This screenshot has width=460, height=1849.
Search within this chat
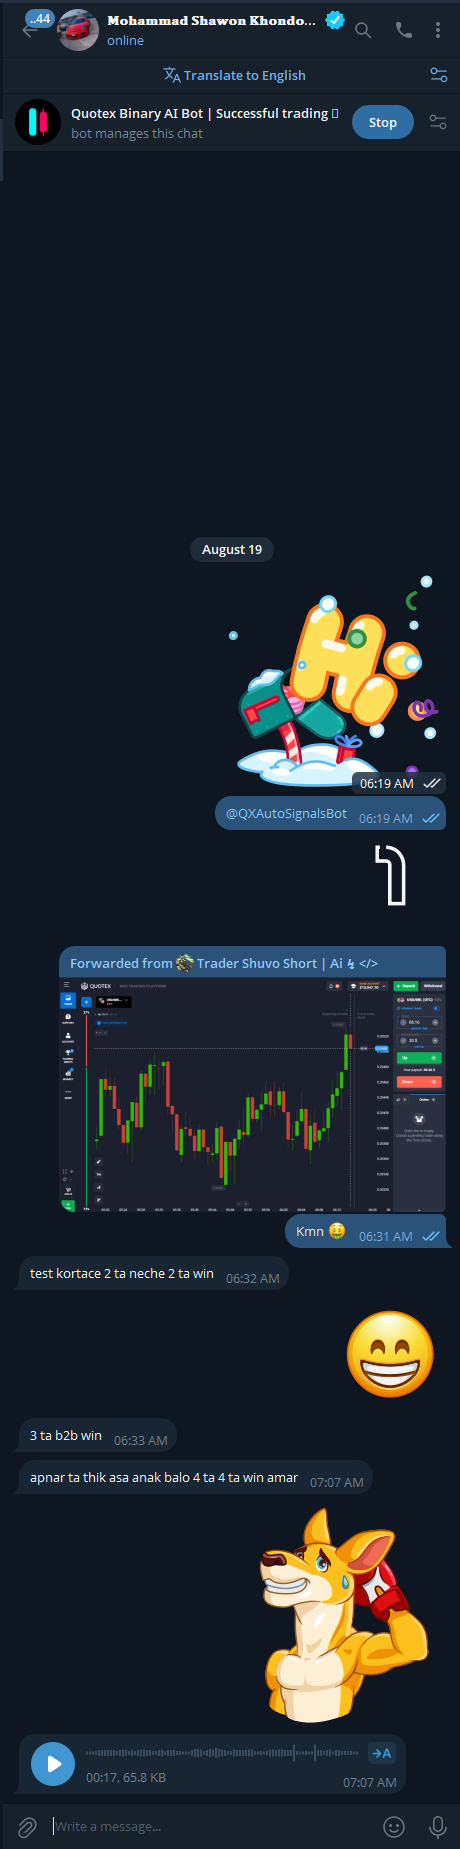[x=363, y=30]
